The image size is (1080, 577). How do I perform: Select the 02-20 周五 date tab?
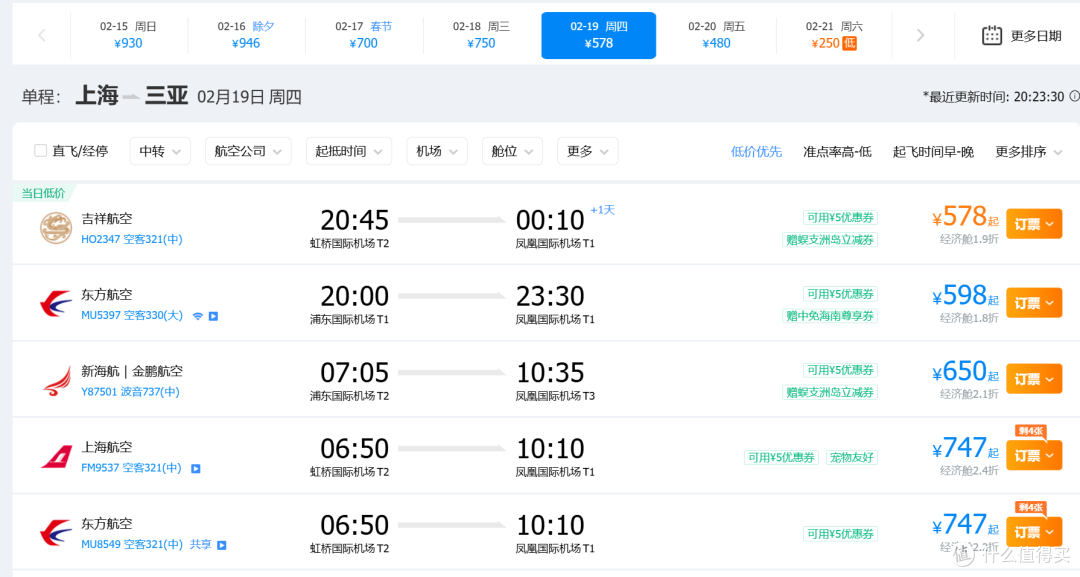716,35
